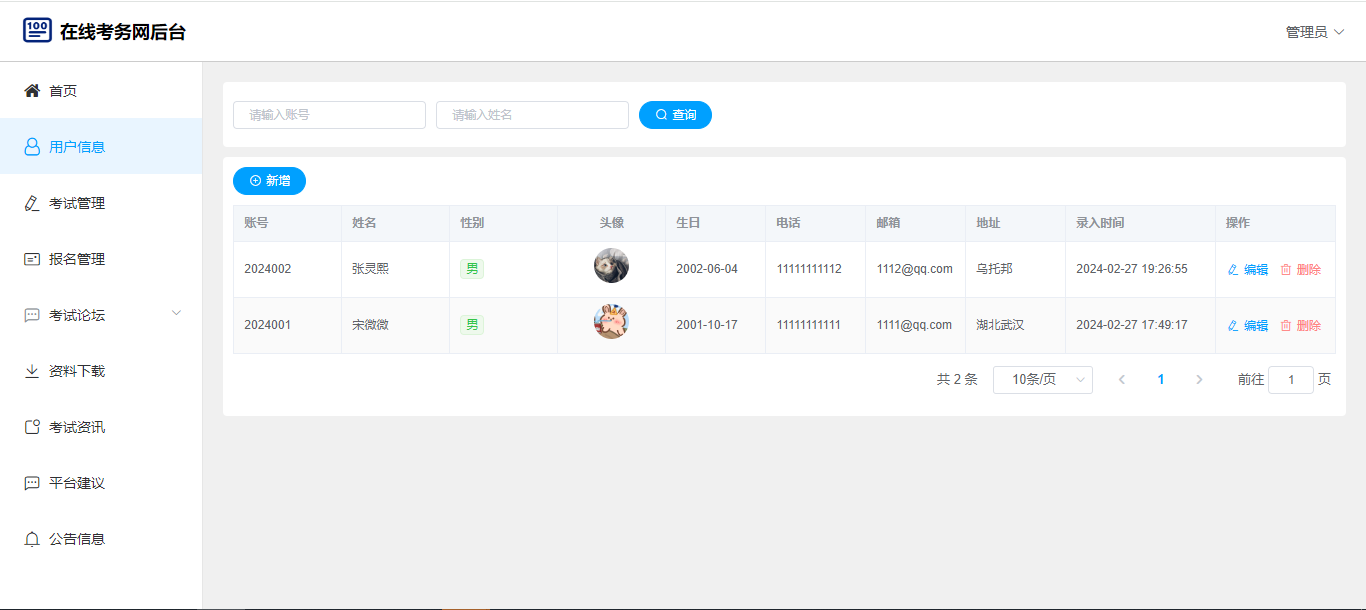Click the card icon beside 报名管理
This screenshot has height=610, width=1366.
click(x=32, y=259)
